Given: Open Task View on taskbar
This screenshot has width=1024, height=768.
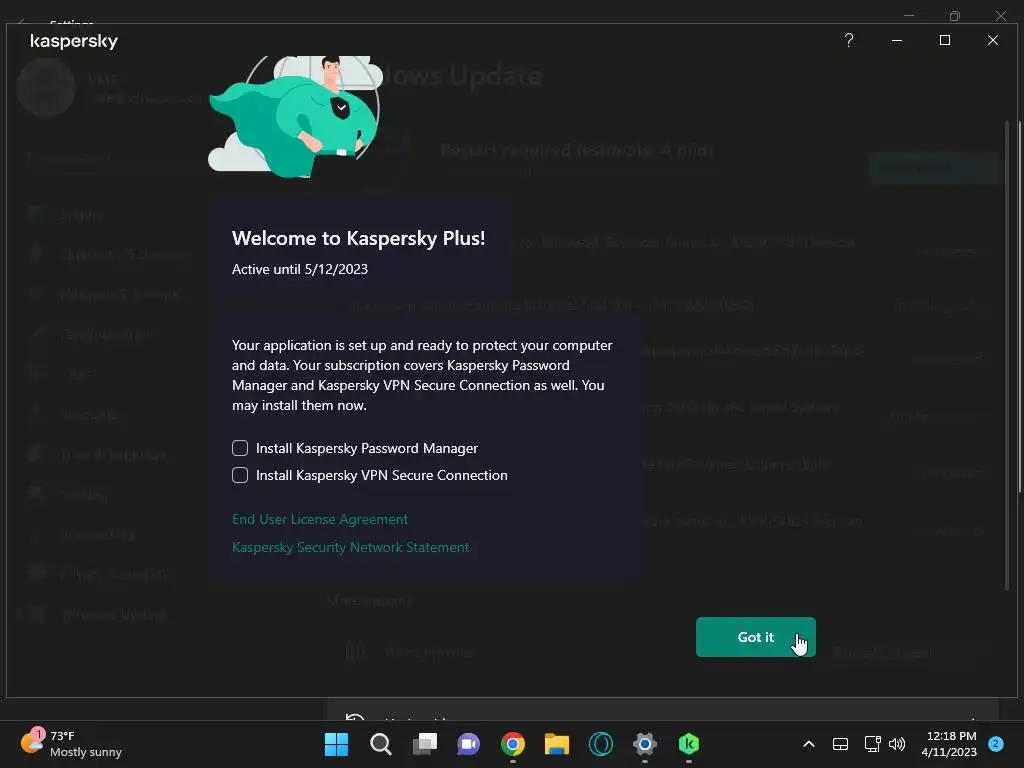Looking at the screenshot, I should point(424,744).
